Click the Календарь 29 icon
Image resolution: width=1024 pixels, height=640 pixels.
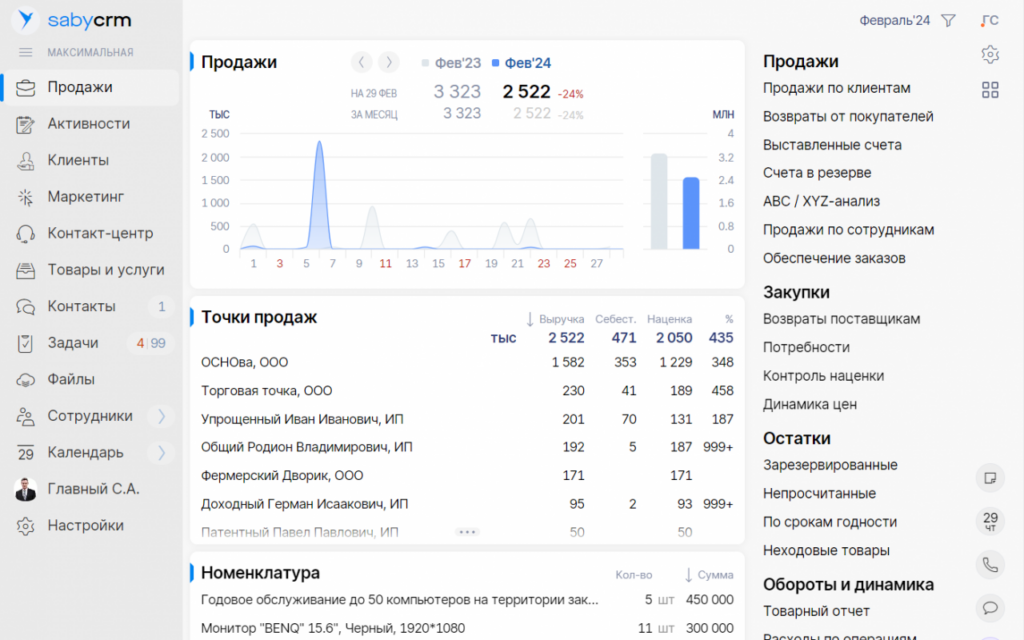point(25,453)
